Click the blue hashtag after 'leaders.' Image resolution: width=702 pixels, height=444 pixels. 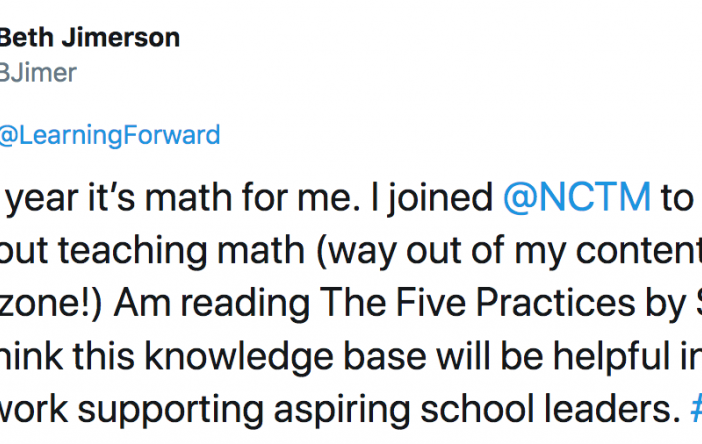point(696,408)
